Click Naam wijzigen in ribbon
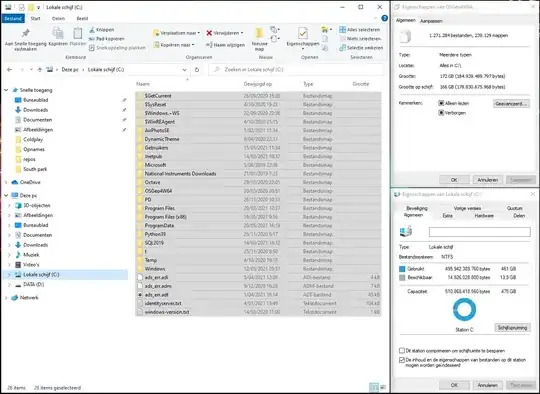The image size is (540, 394). [x=225, y=45]
